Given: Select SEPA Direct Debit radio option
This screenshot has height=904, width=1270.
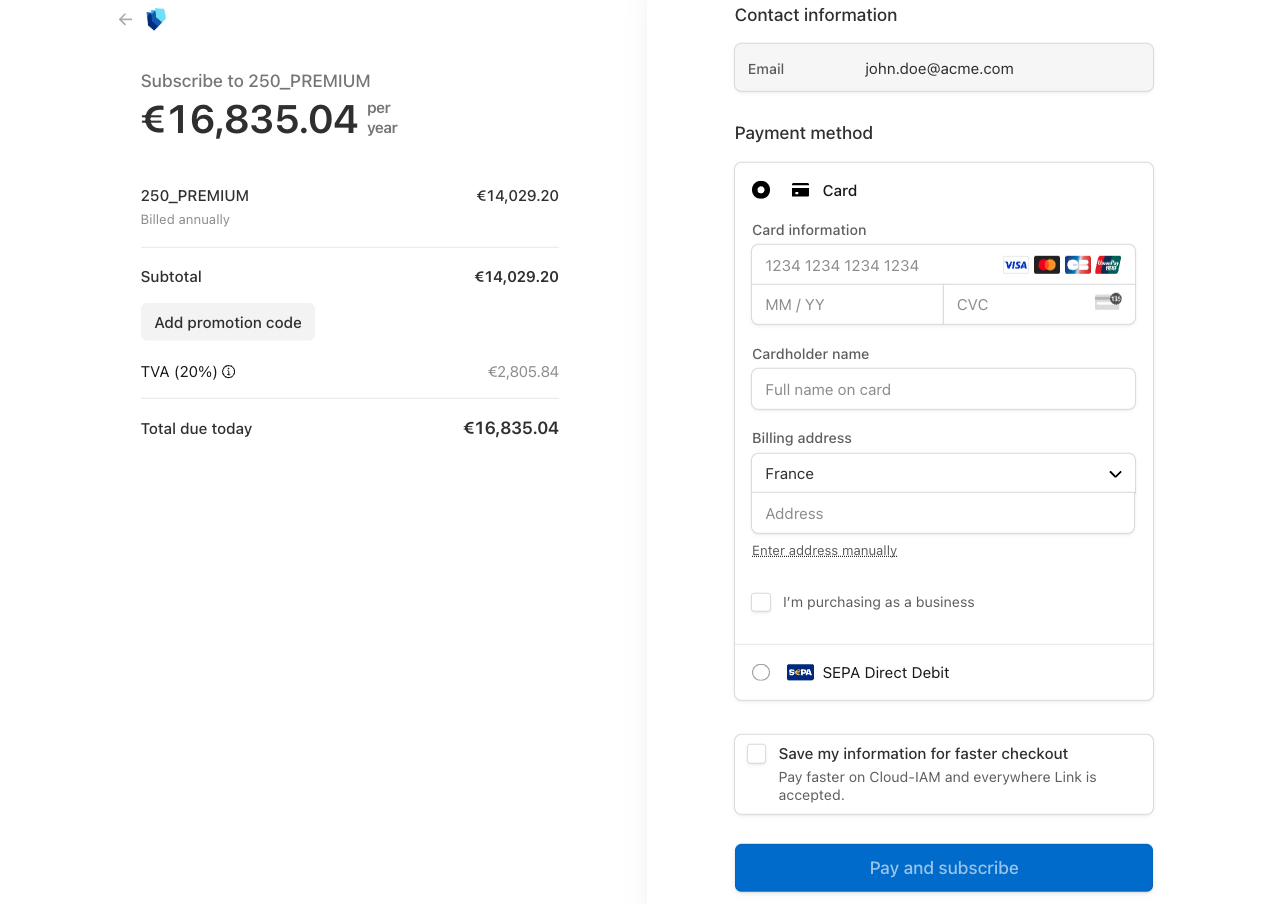Looking at the screenshot, I should click(761, 673).
